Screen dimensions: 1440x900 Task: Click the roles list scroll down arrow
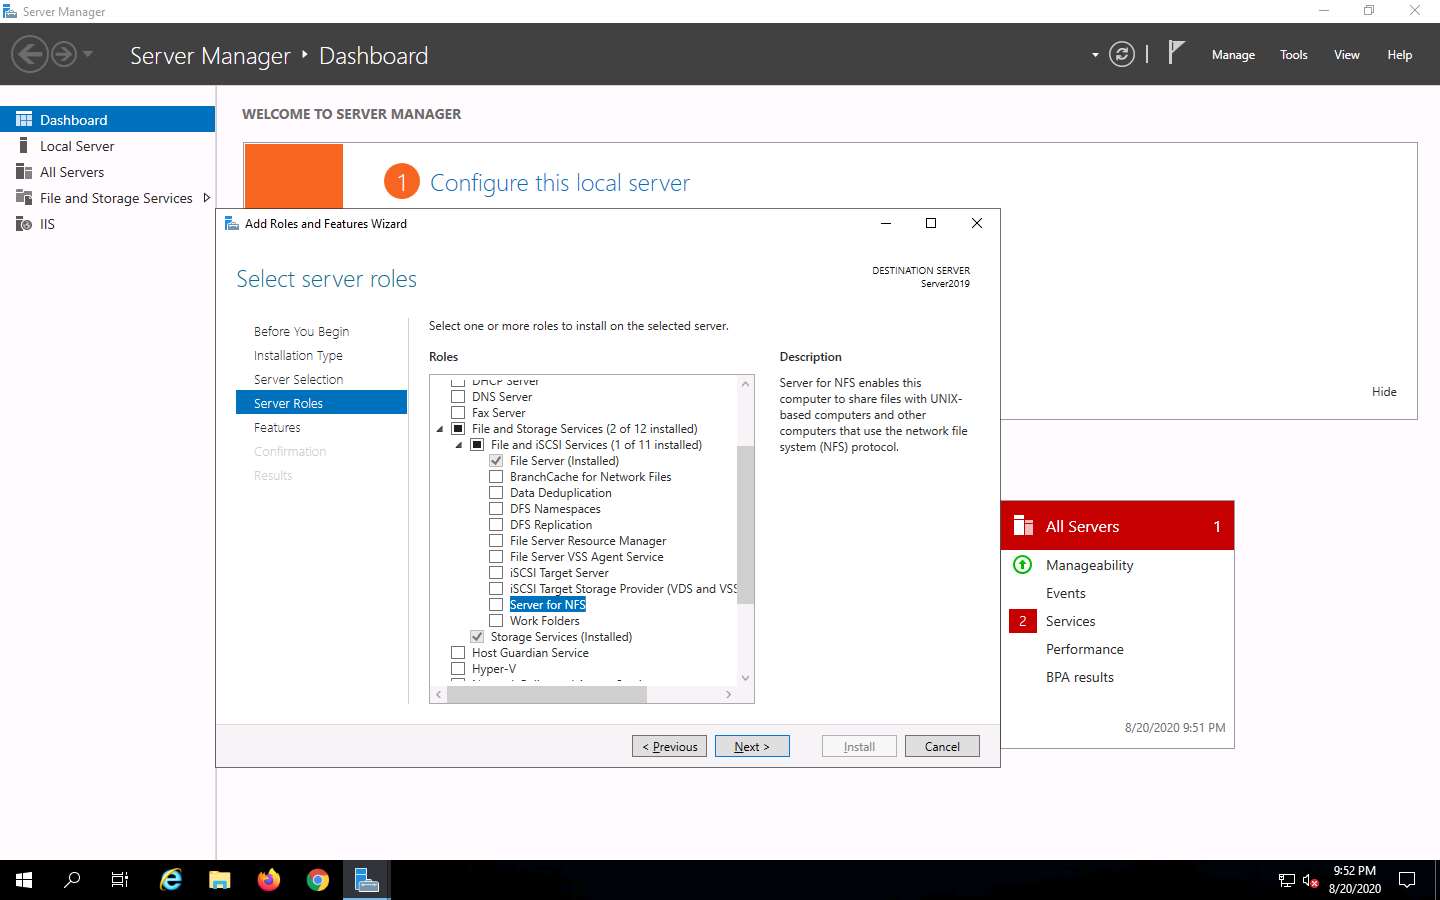point(745,678)
